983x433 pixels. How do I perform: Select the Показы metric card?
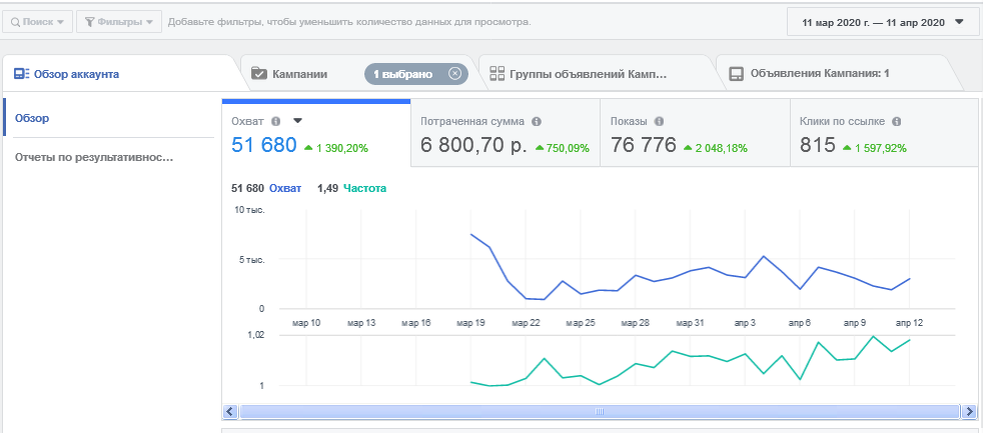click(695, 133)
